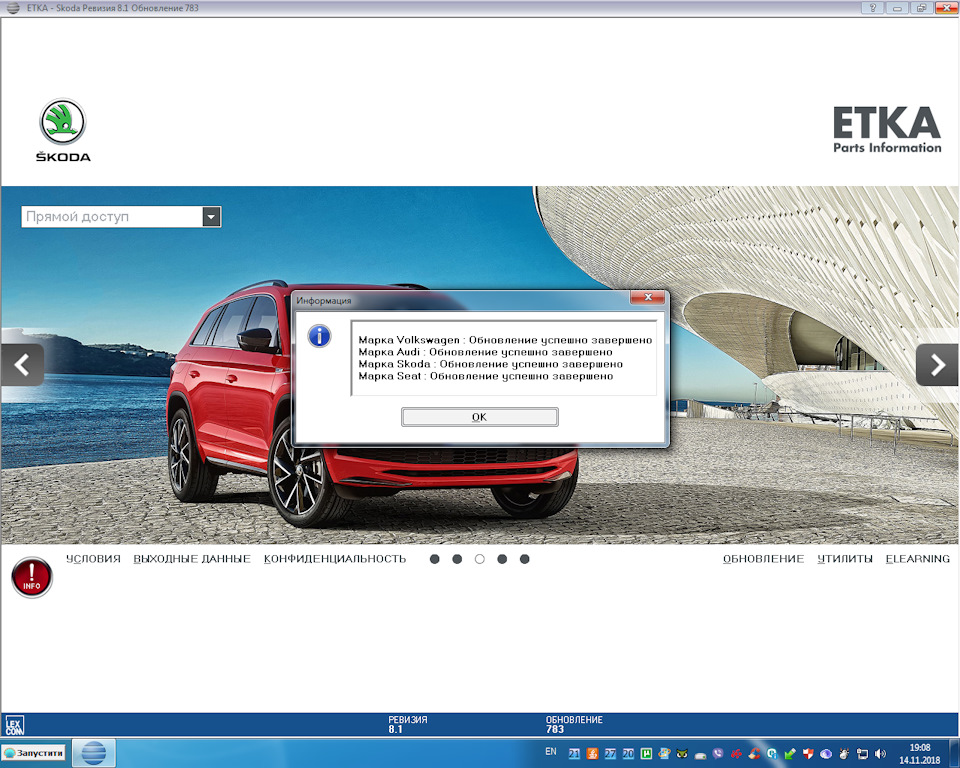Go to the next slide arrow
The width and height of the screenshot is (960, 768).
tap(937, 365)
